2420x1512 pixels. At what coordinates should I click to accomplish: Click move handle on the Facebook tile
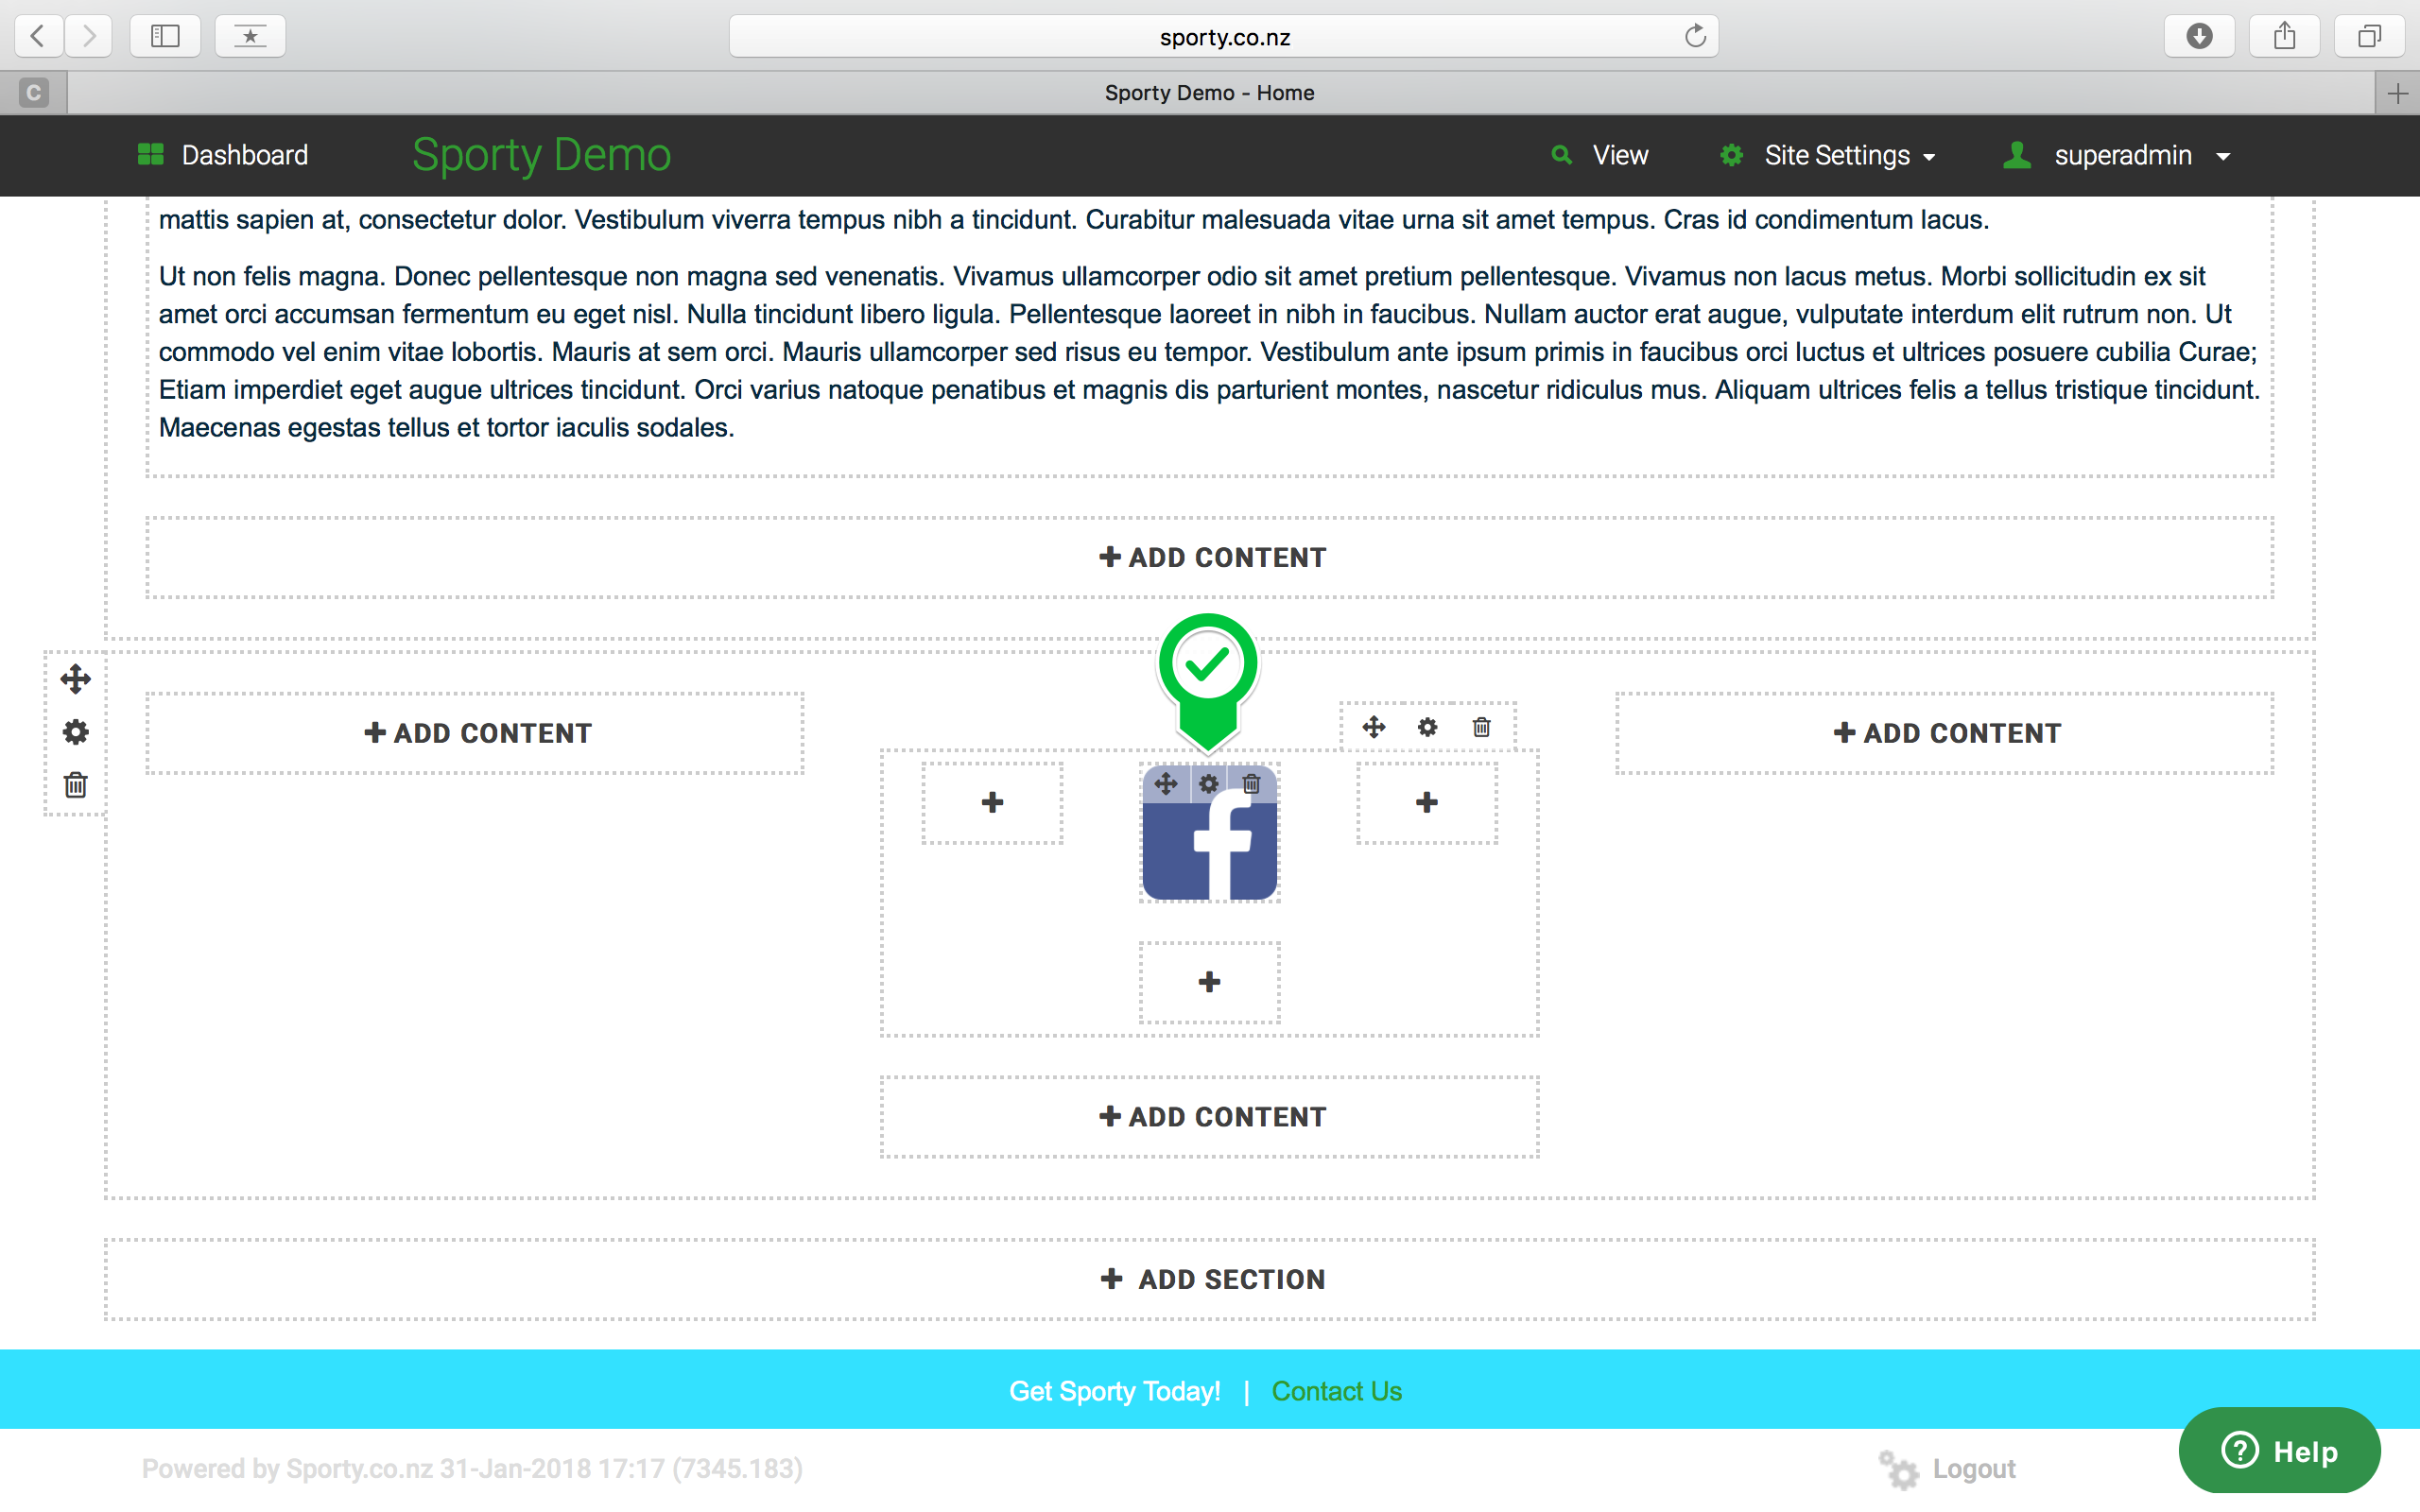point(1166,784)
